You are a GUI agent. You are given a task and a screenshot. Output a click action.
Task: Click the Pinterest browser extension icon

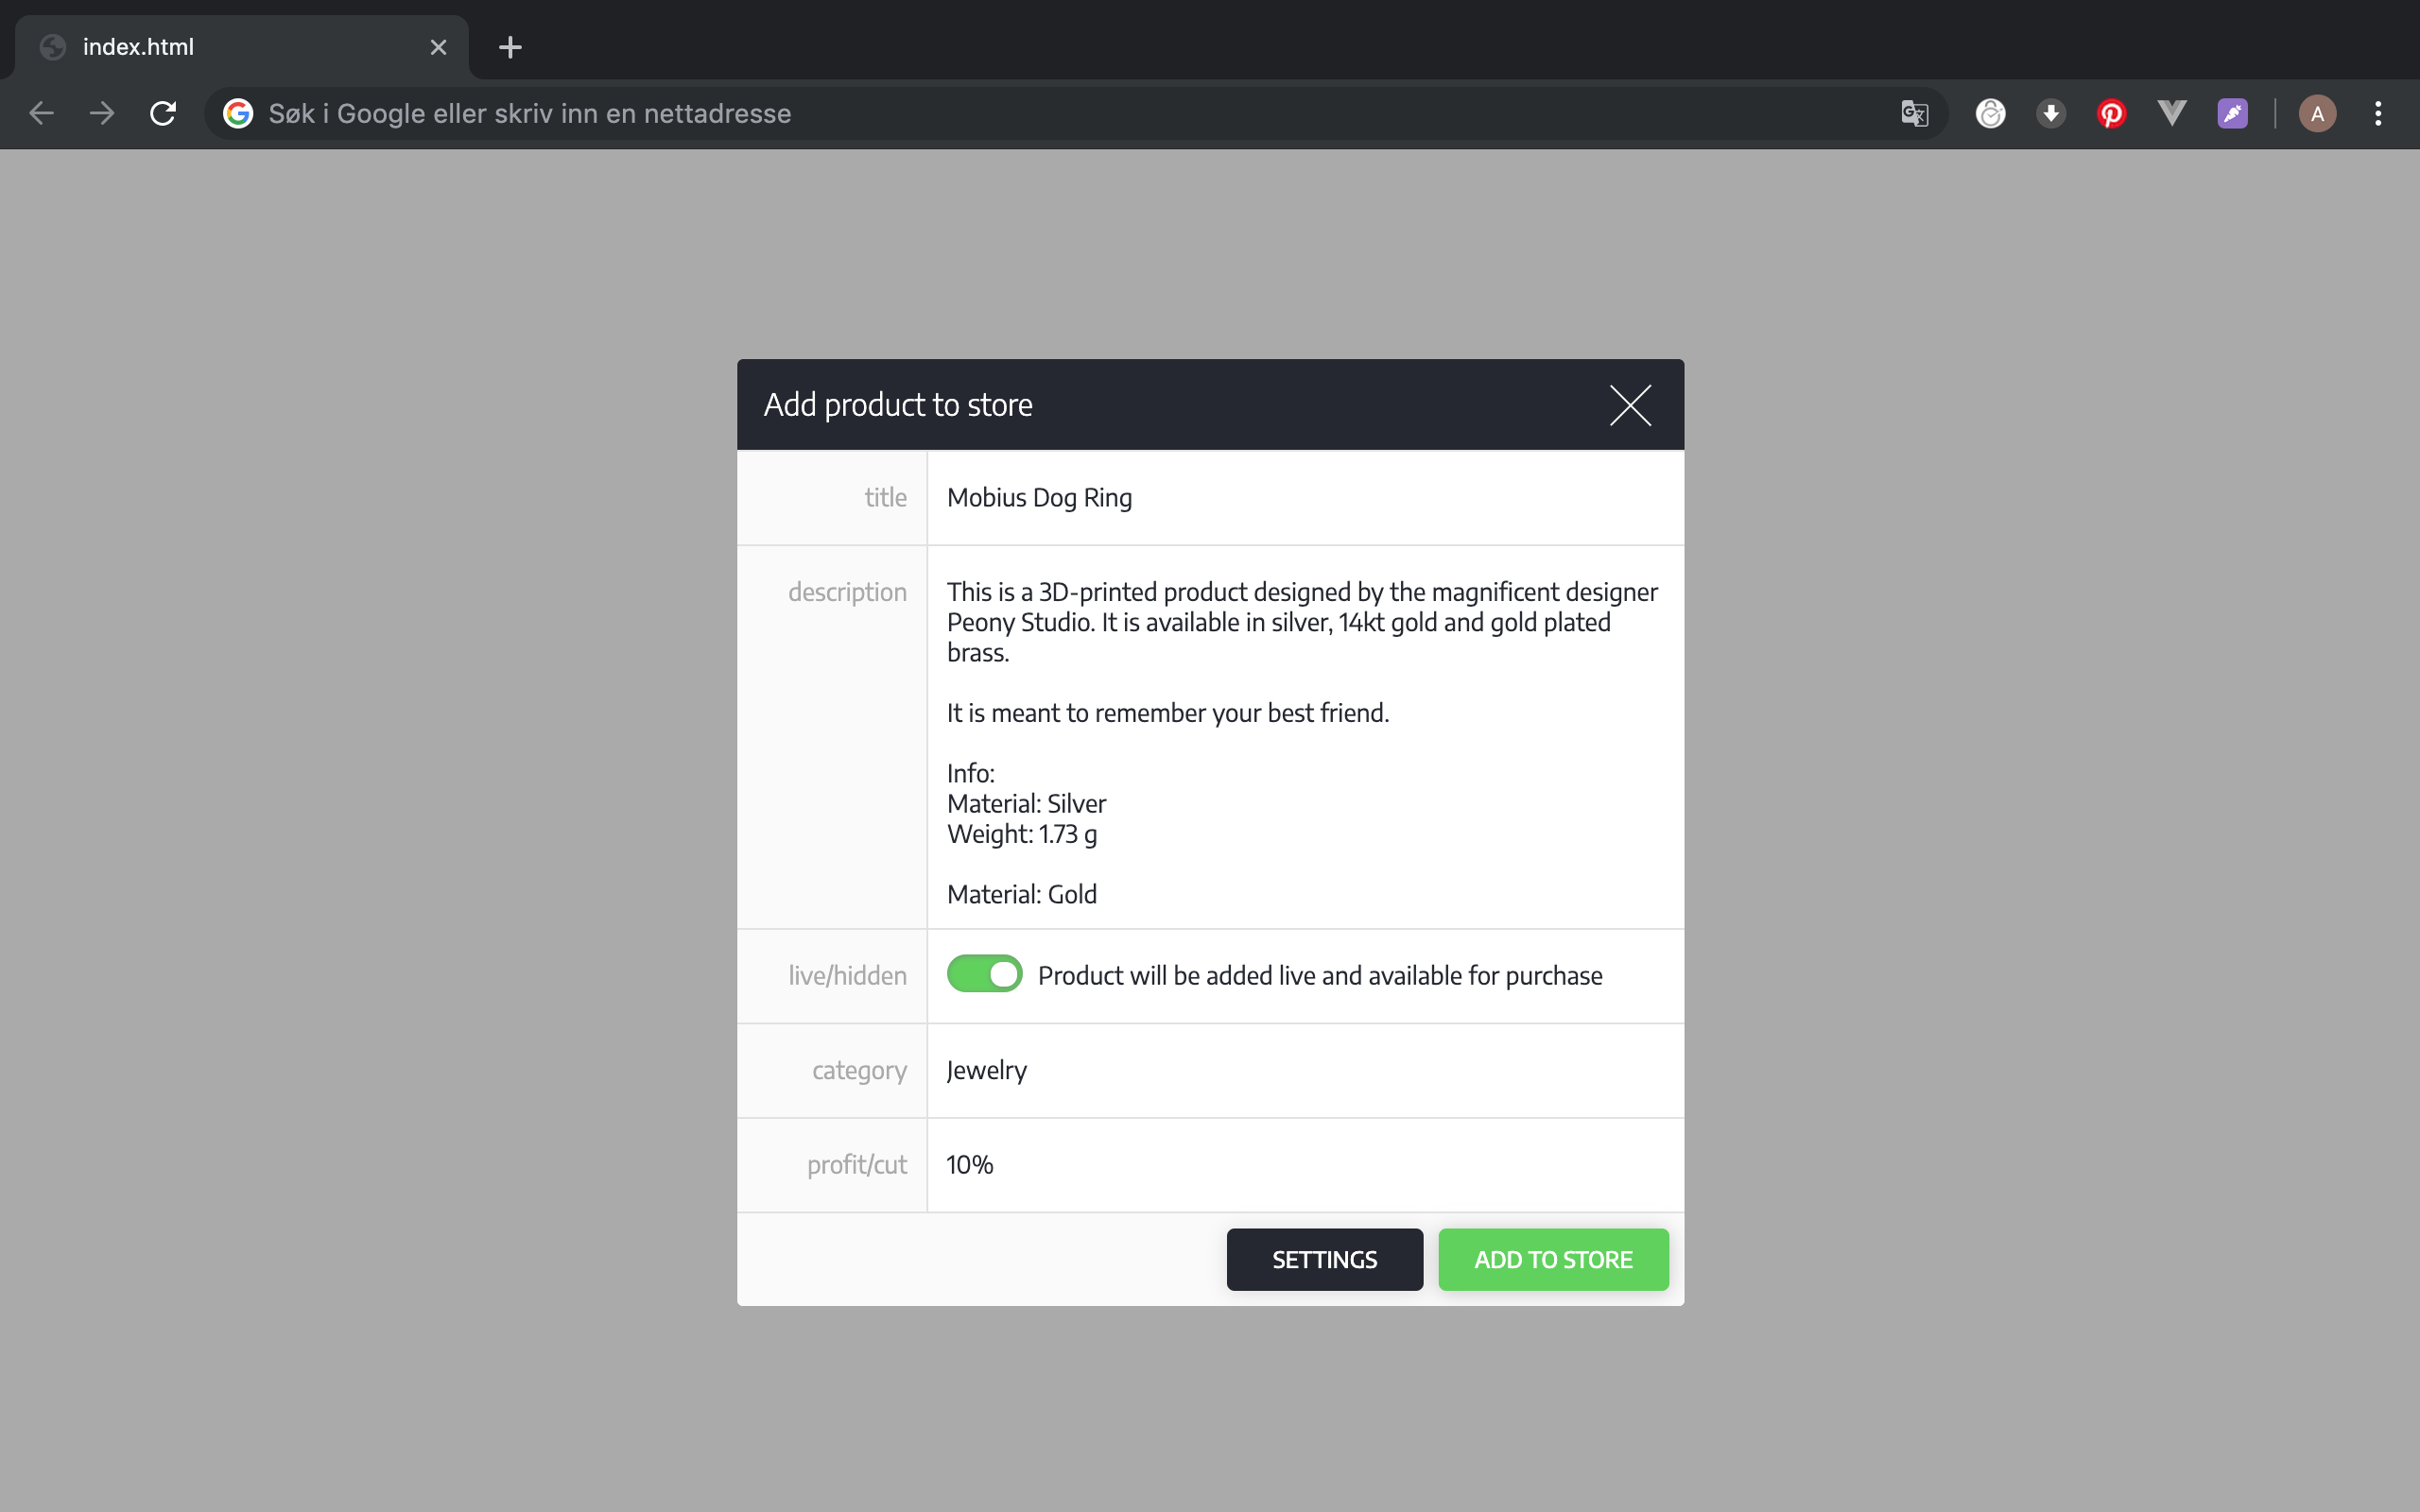pos(2112,113)
